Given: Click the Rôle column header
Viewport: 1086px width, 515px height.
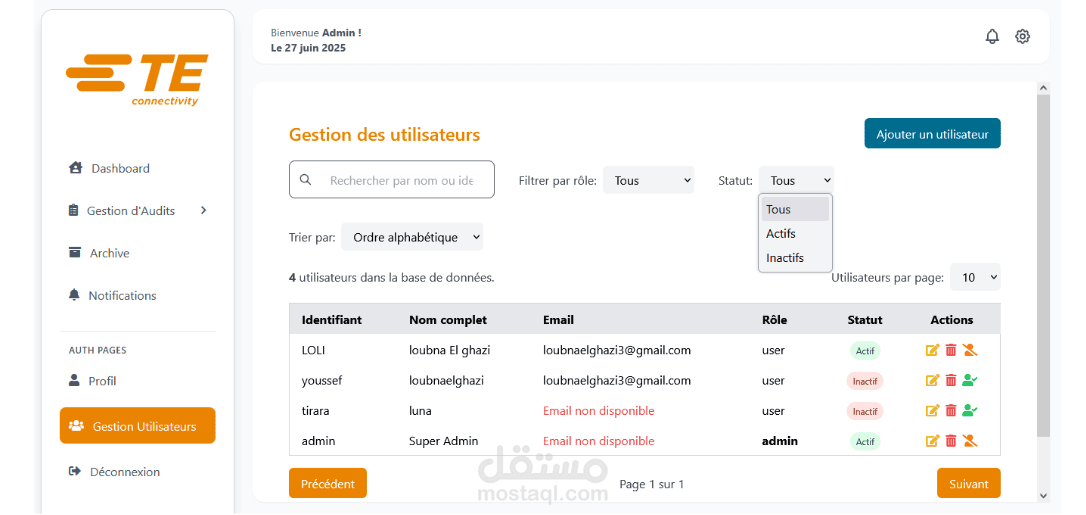Looking at the screenshot, I should pos(774,319).
